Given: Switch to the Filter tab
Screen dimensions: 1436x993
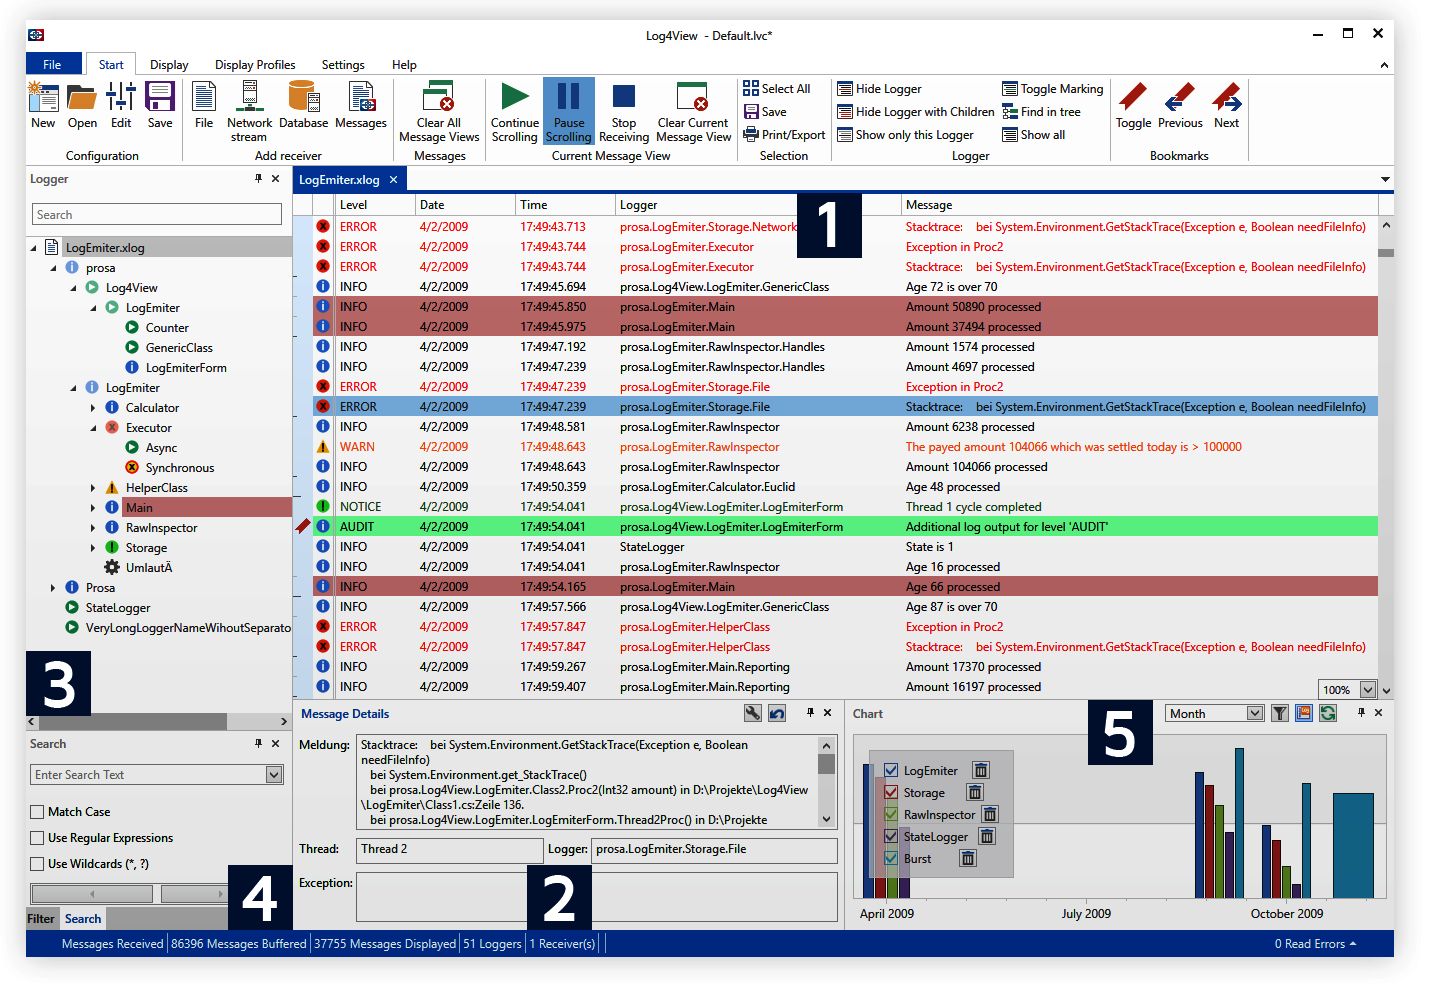Looking at the screenshot, I should [40, 918].
